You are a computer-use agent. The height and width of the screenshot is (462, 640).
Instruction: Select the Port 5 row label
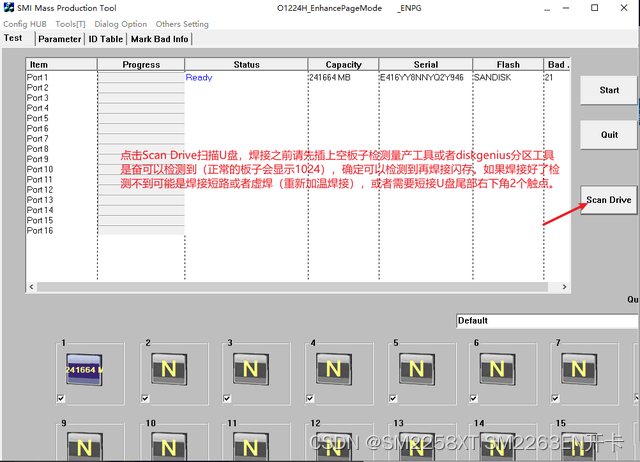coord(38,118)
